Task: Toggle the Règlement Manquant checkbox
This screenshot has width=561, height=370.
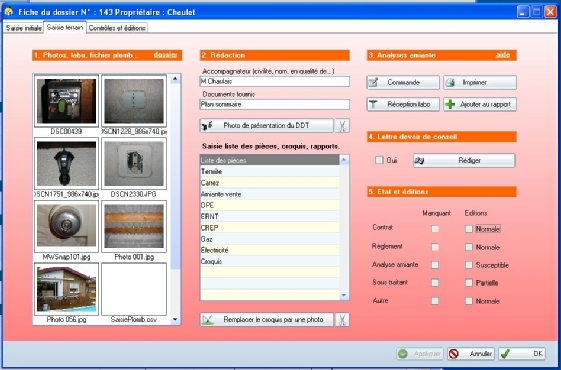Action: [x=435, y=247]
